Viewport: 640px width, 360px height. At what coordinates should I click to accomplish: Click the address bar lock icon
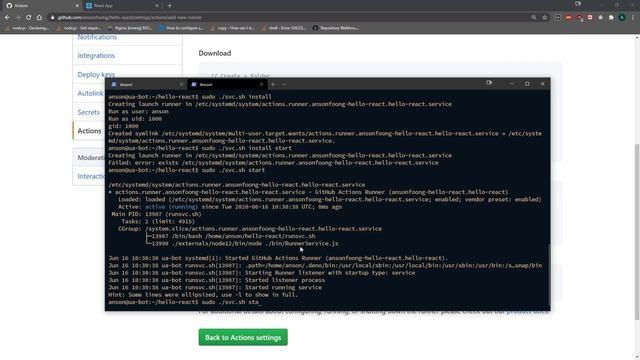pos(53,18)
